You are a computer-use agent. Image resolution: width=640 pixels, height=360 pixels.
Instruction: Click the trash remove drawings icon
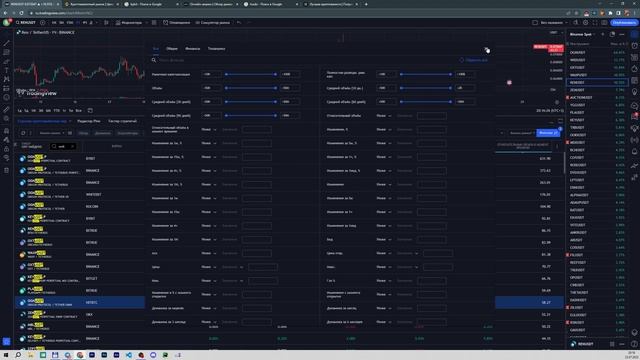pyautogui.click(x=7, y=170)
